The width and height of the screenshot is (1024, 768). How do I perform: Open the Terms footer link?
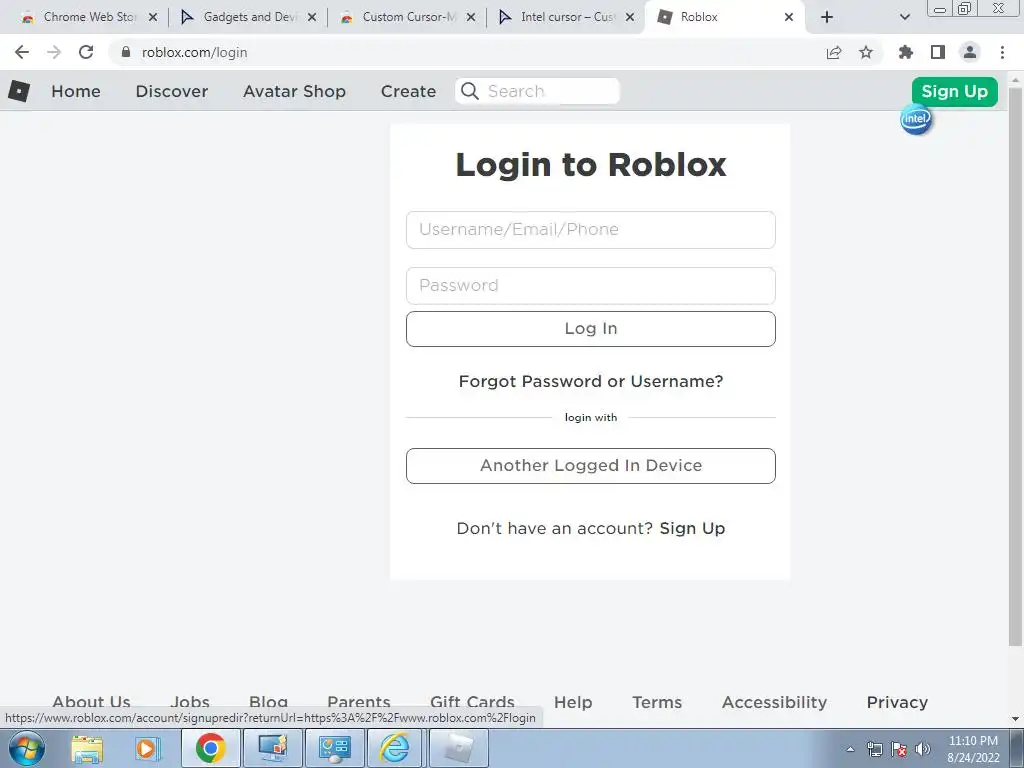(657, 702)
